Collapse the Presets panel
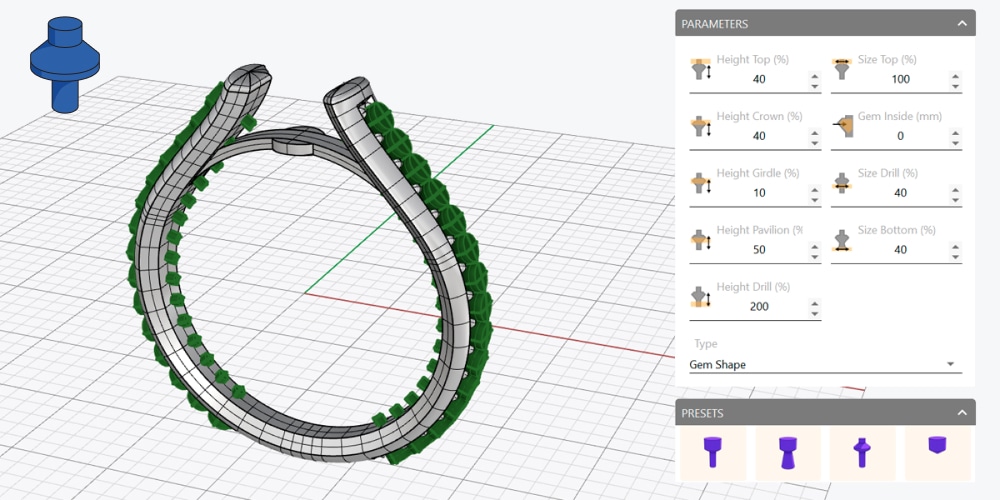1000x500 pixels. [961, 413]
